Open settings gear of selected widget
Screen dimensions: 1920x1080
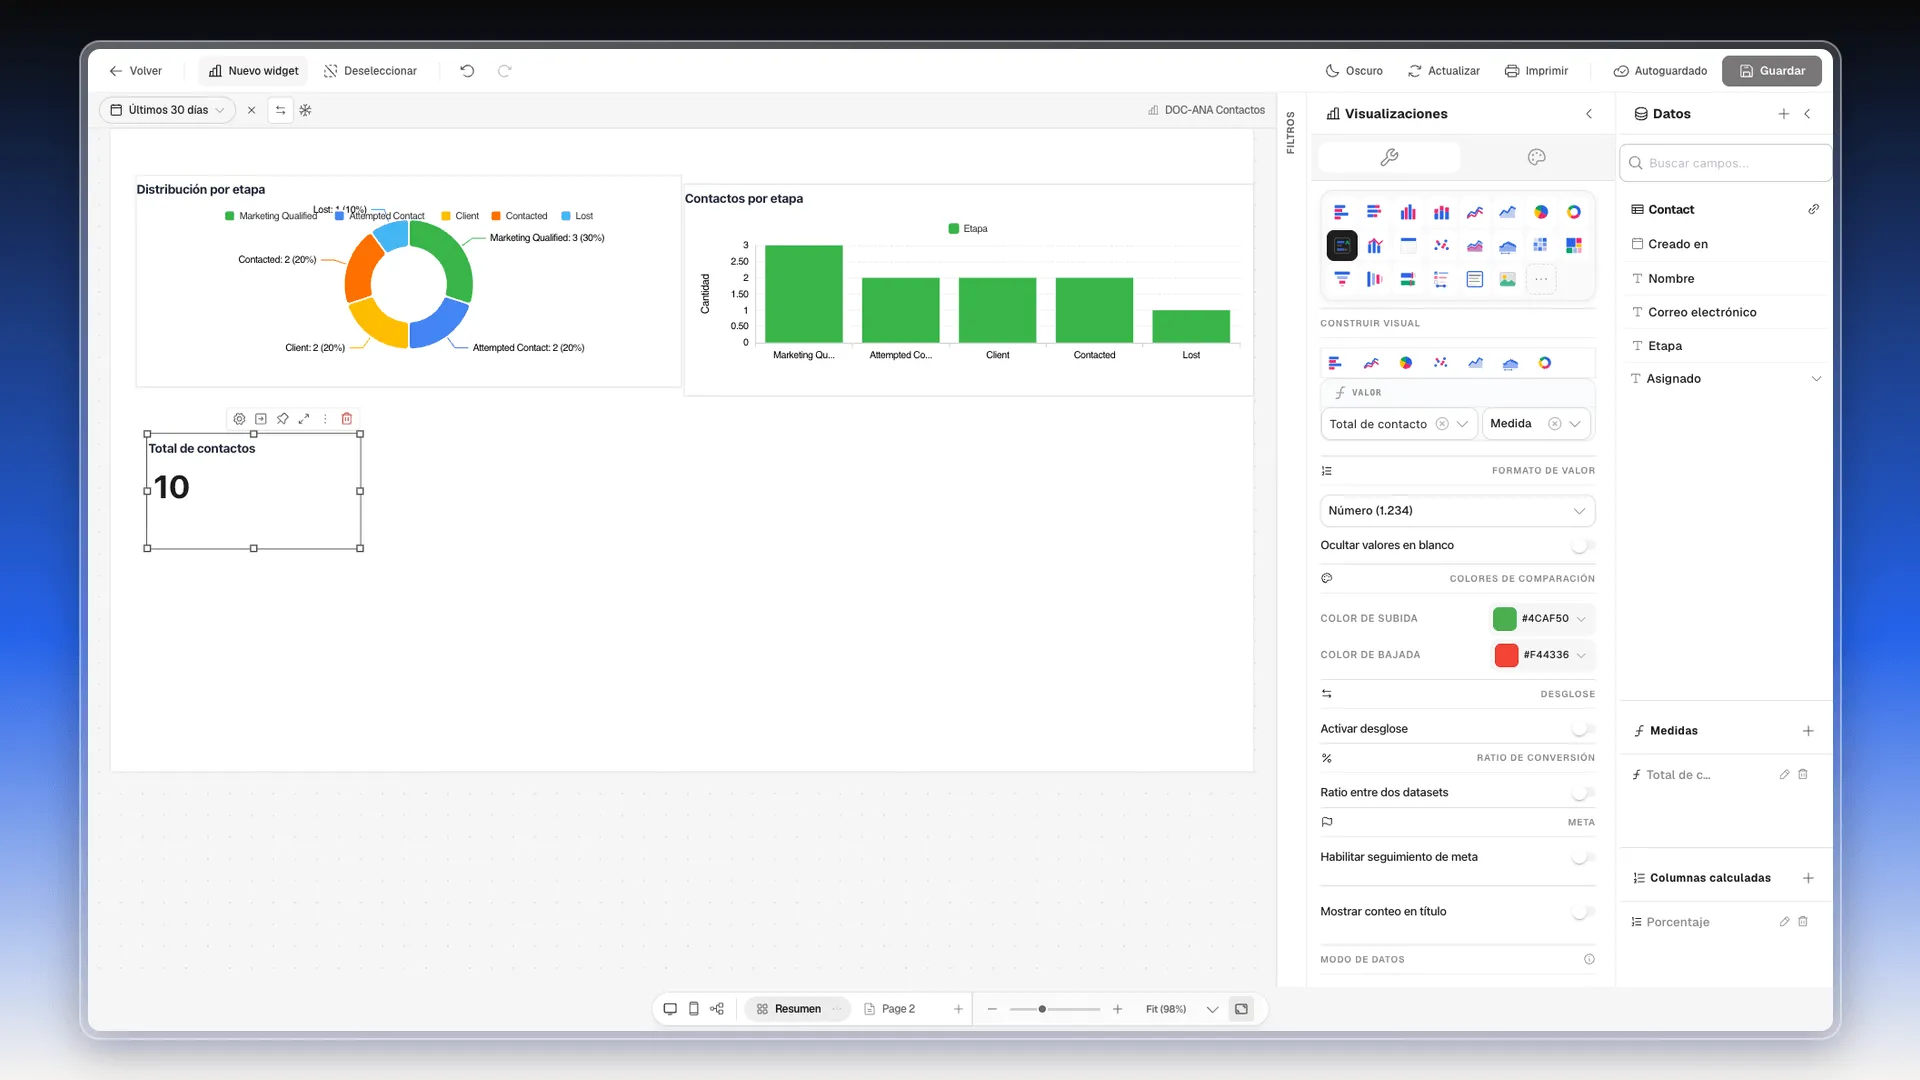[239, 419]
